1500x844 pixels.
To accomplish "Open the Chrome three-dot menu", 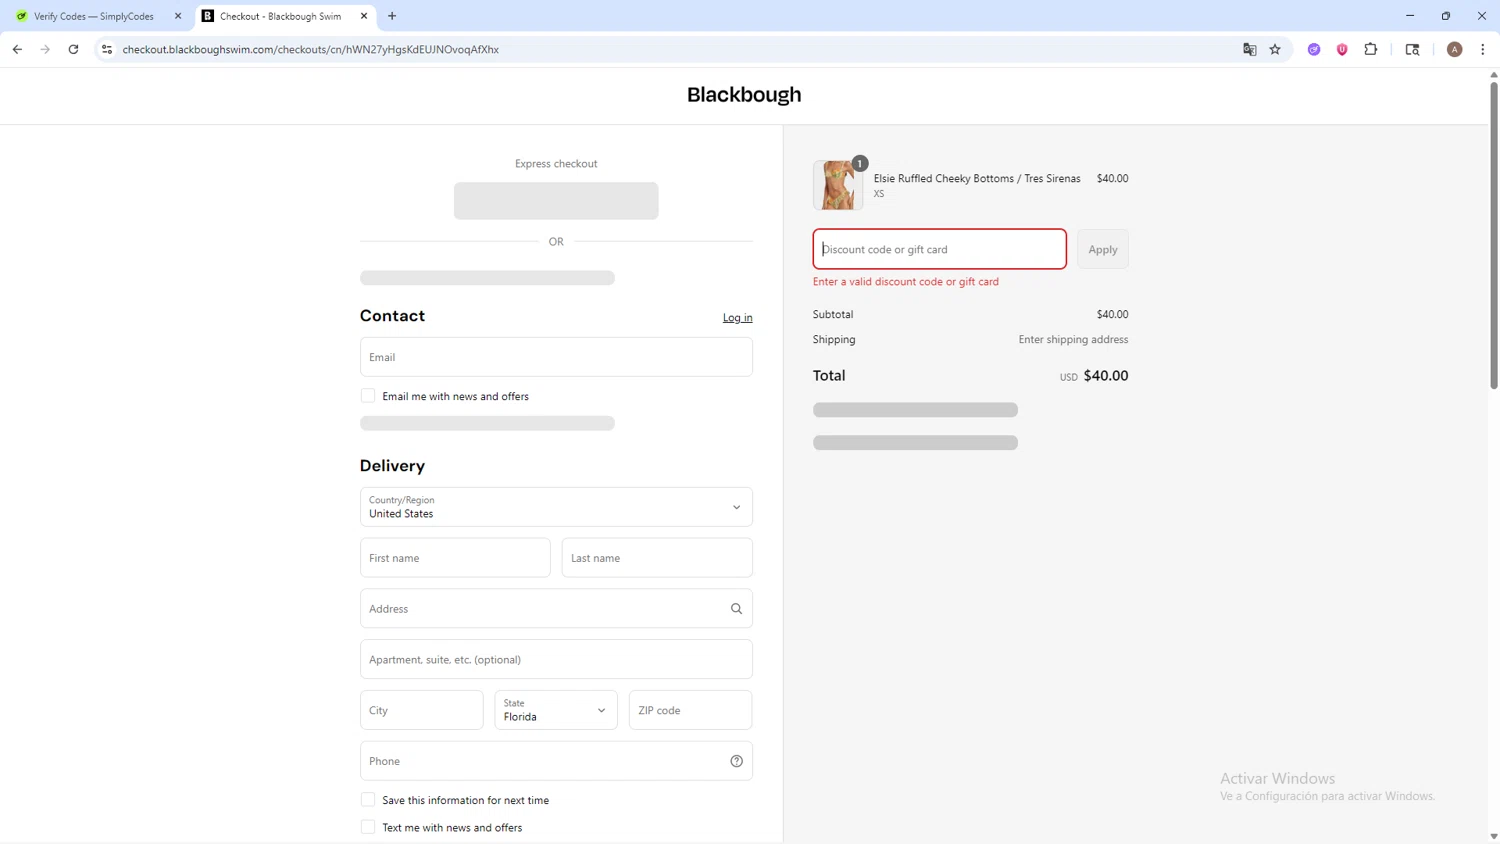I will coord(1483,49).
